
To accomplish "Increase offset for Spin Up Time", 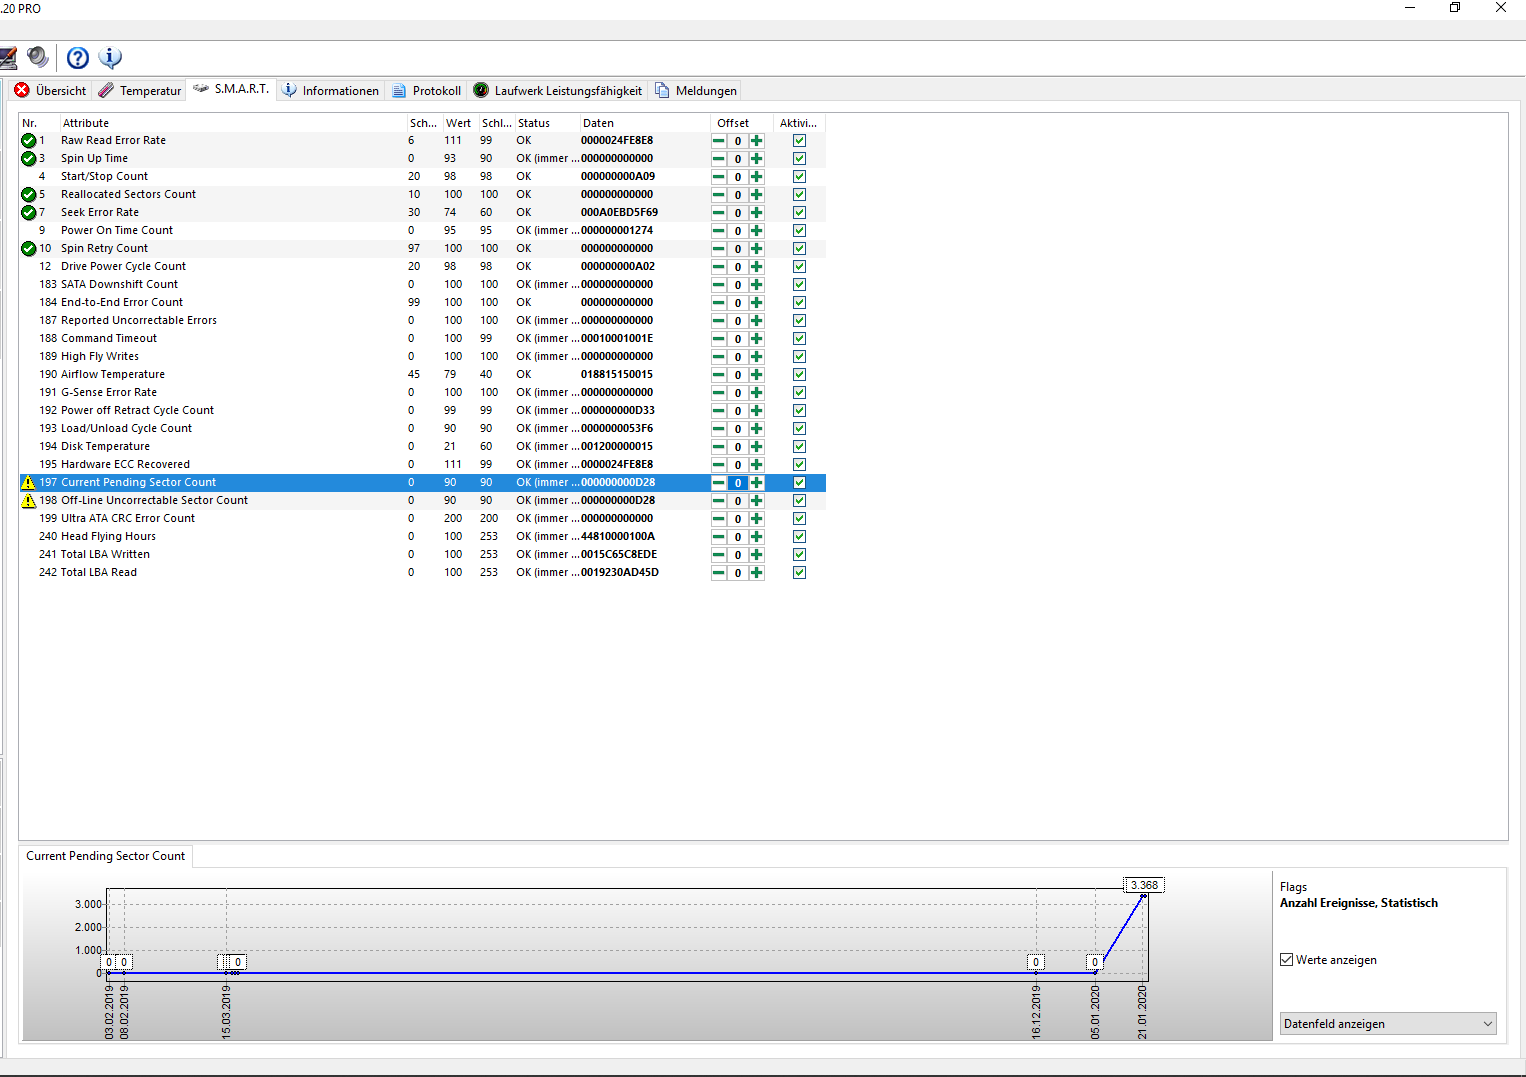I will point(757,159).
